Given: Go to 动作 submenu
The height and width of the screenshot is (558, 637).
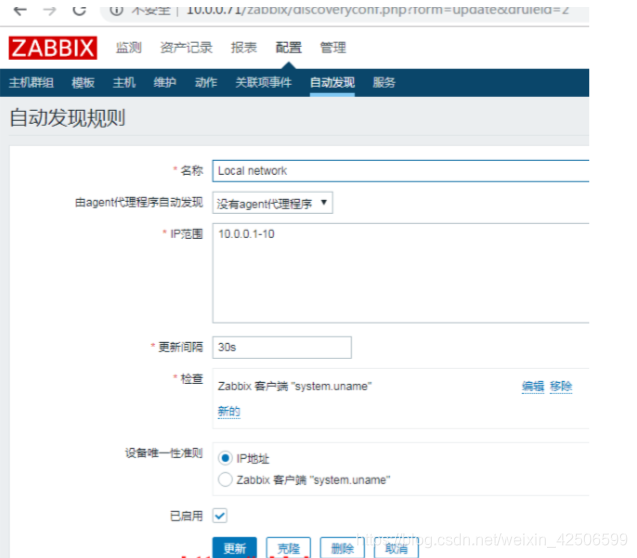Looking at the screenshot, I should 206,83.
